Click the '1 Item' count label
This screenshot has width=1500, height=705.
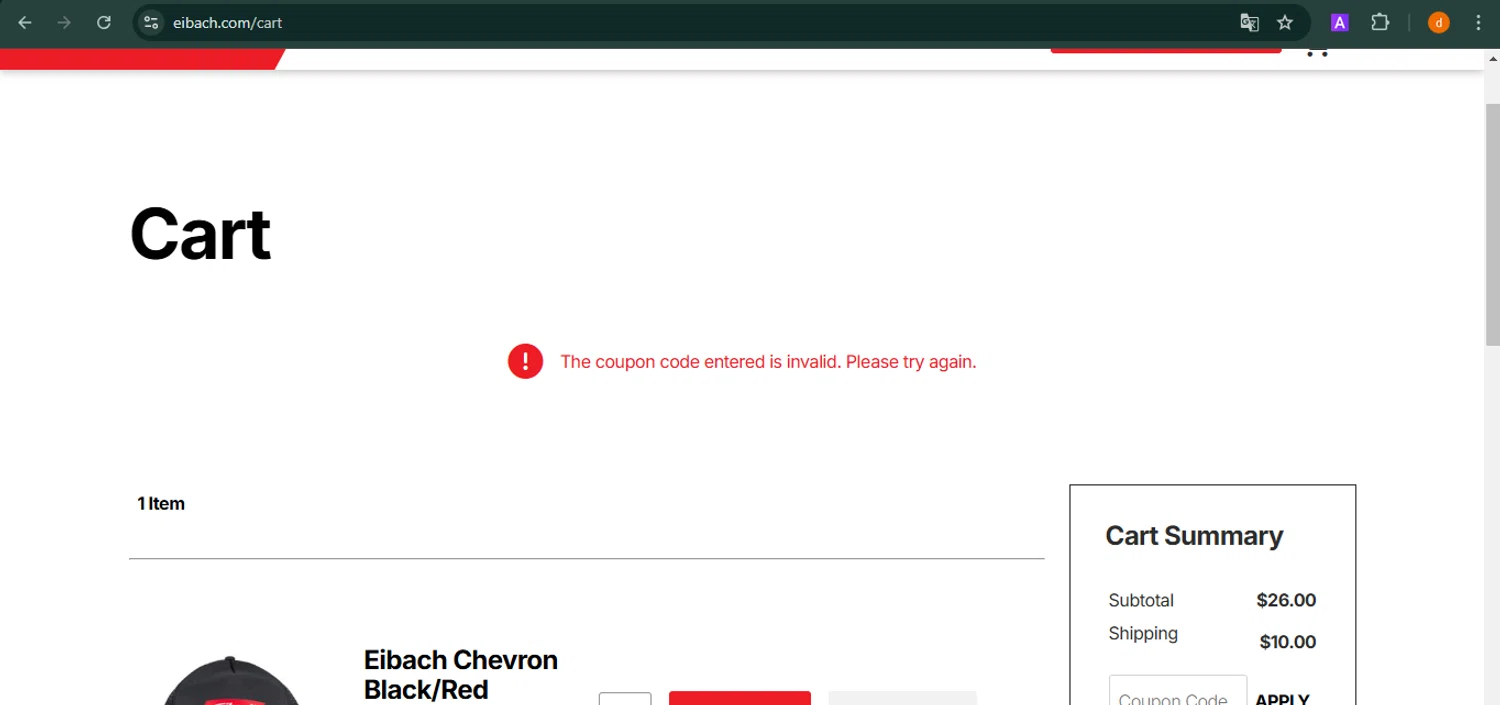(161, 503)
